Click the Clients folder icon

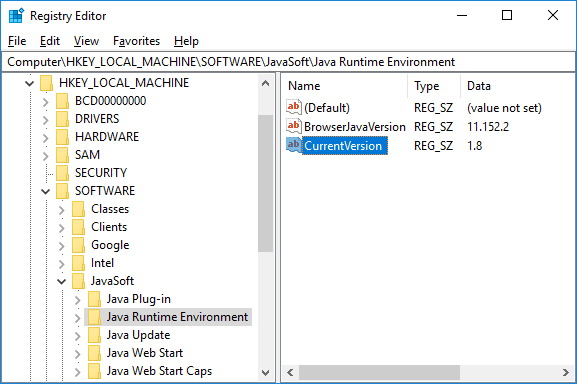78,227
